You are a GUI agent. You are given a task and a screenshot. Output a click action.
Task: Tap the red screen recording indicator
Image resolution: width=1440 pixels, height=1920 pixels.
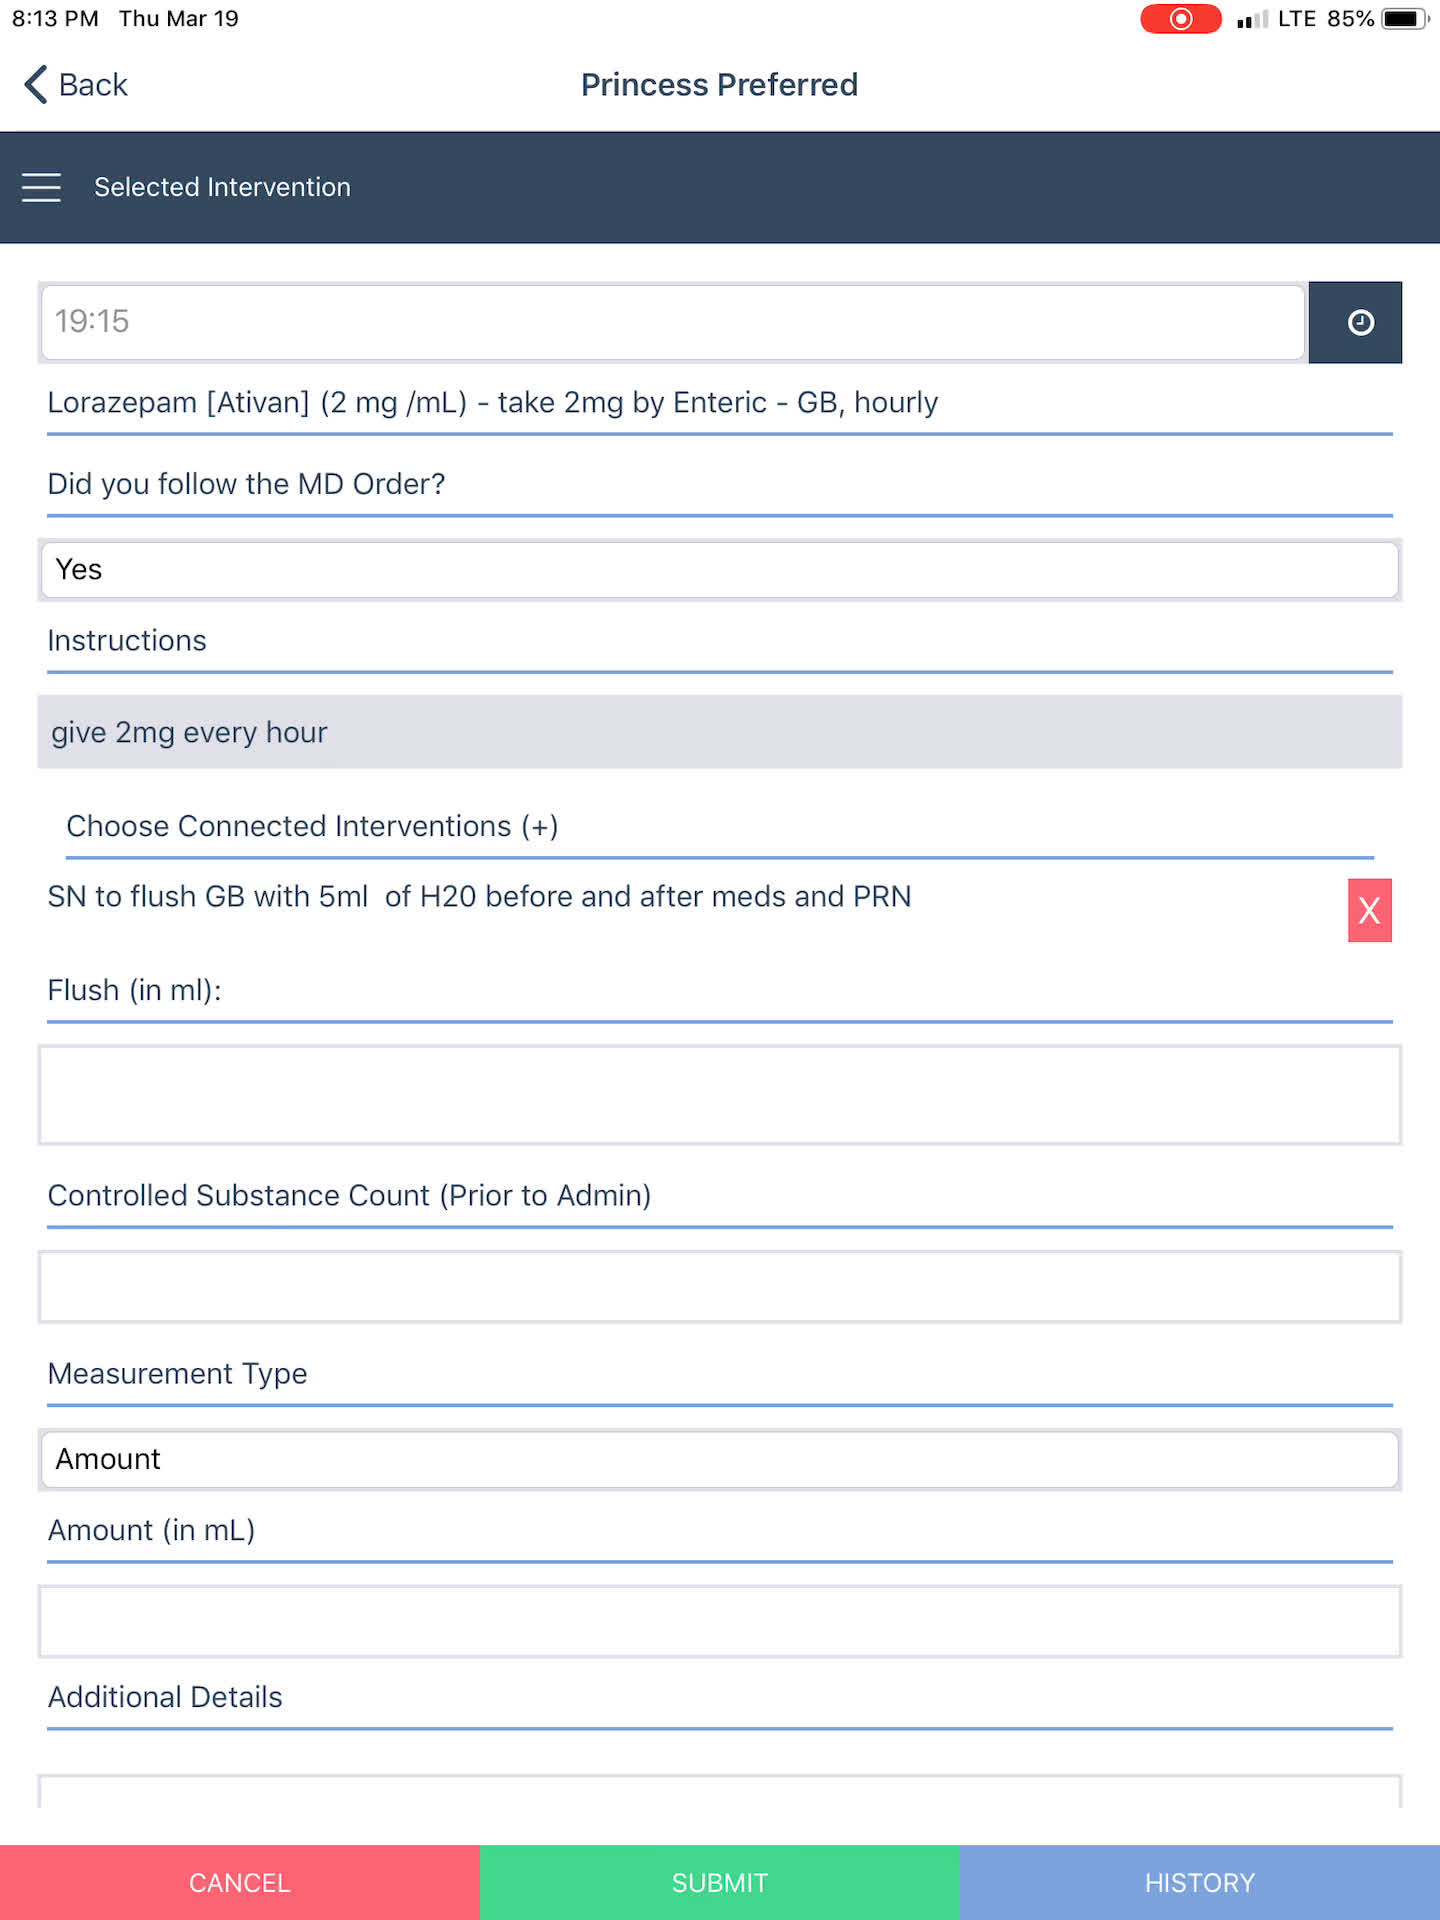pos(1180,19)
